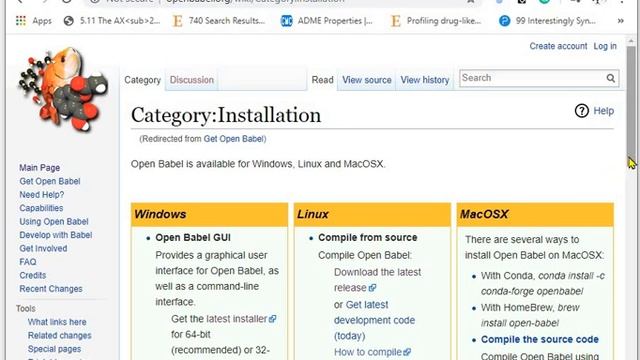Go to Main Page in sidebar
This screenshot has width=640, height=360.
pyautogui.click(x=40, y=168)
